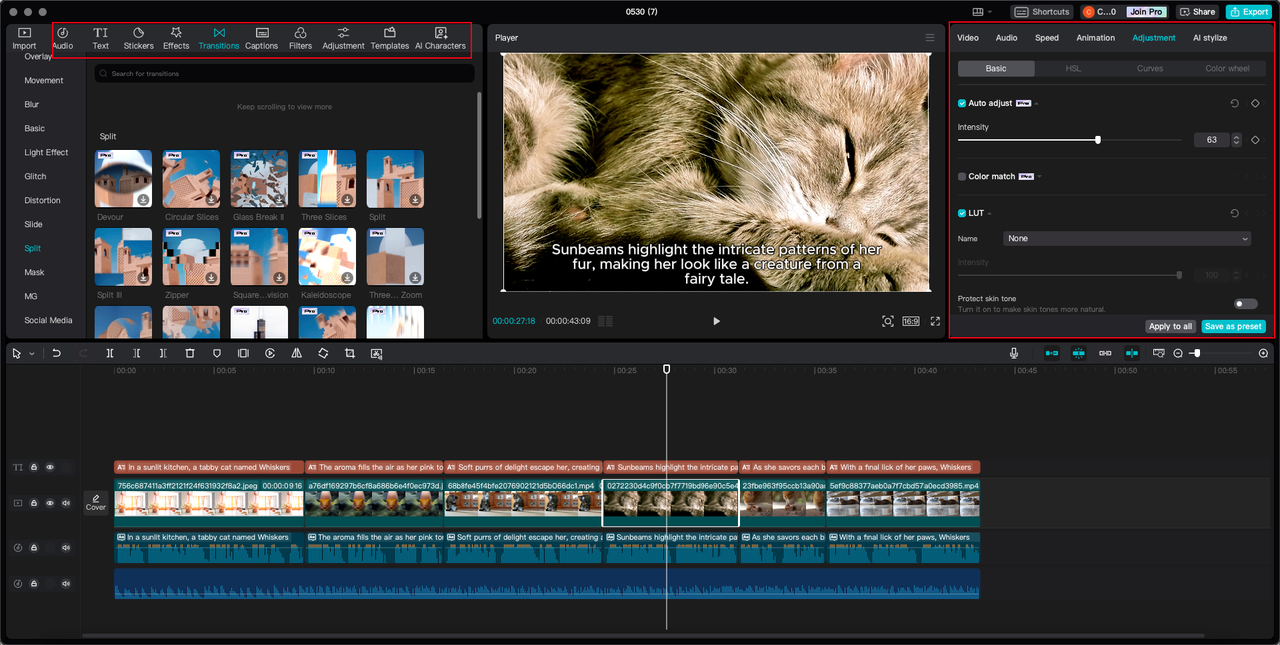Click the Export button

point(1248,12)
